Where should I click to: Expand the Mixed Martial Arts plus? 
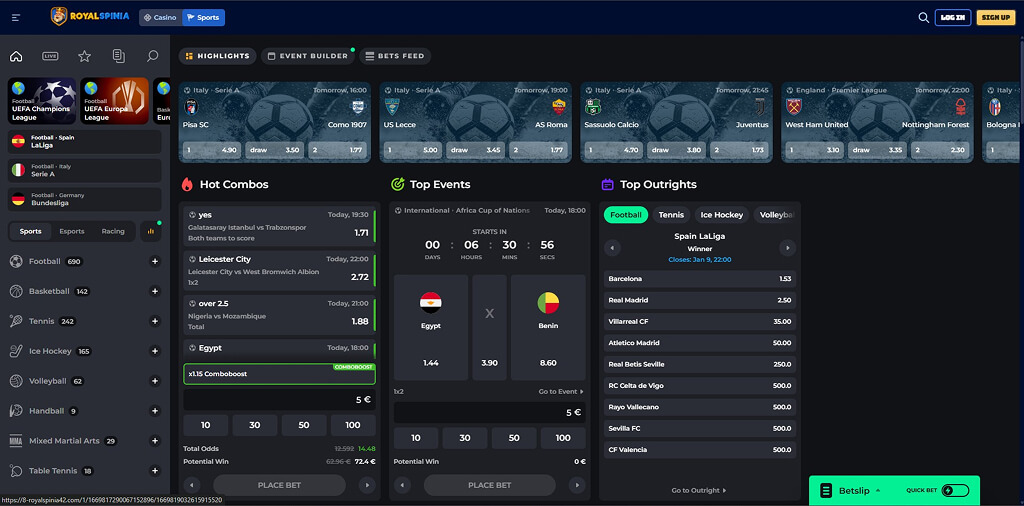click(155, 441)
